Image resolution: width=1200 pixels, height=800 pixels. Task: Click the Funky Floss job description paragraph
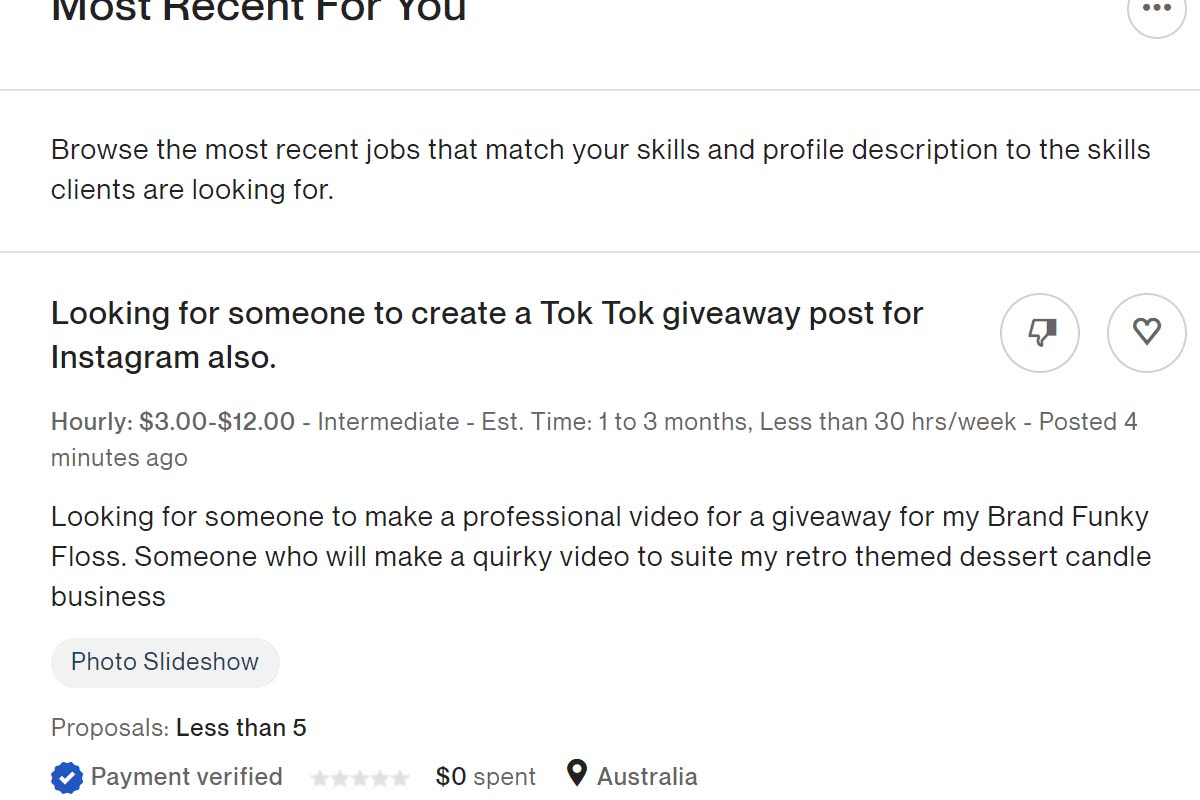(601, 557)
